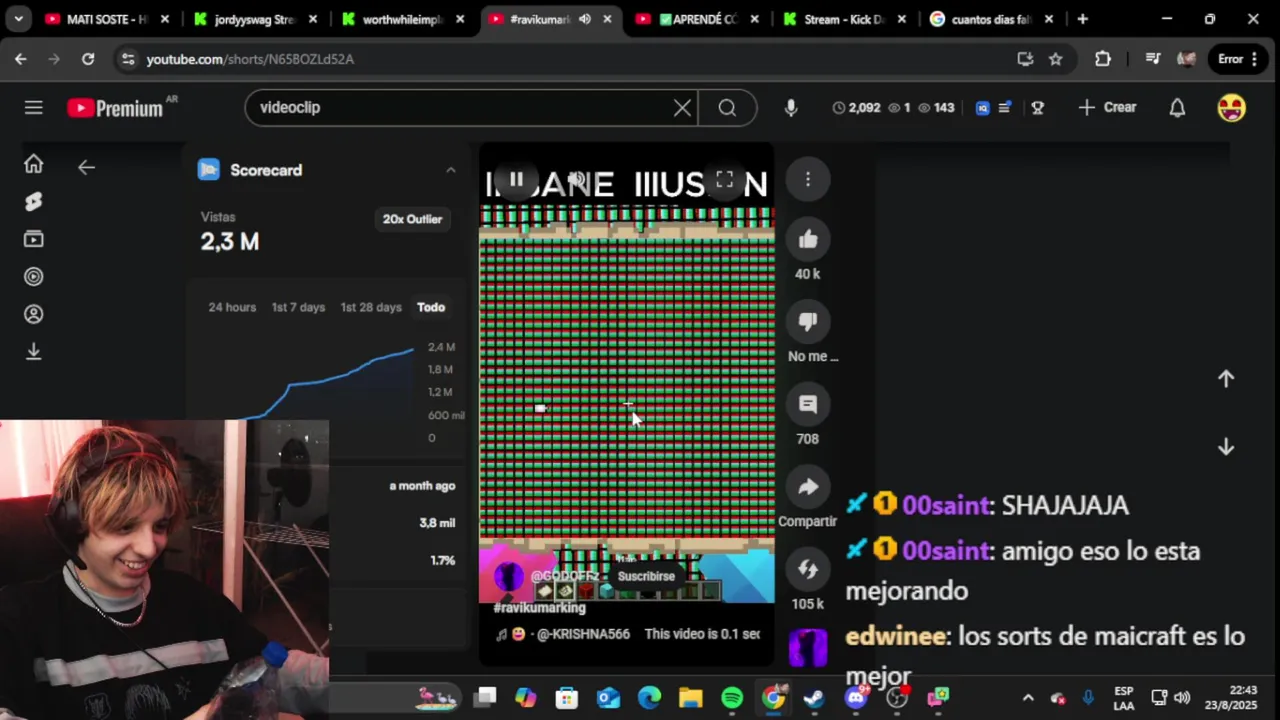Open the channel avatar on the Short
The width and height of the screenshot is (1280, 720).
[x=509, y=576]
